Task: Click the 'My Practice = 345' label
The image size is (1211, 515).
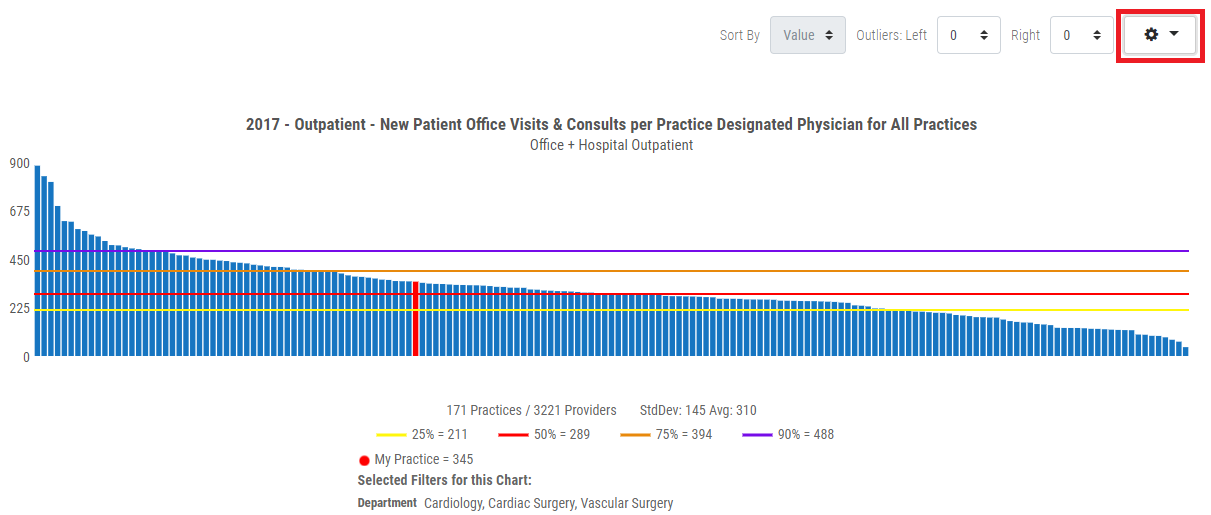Action: click(423, 460)
